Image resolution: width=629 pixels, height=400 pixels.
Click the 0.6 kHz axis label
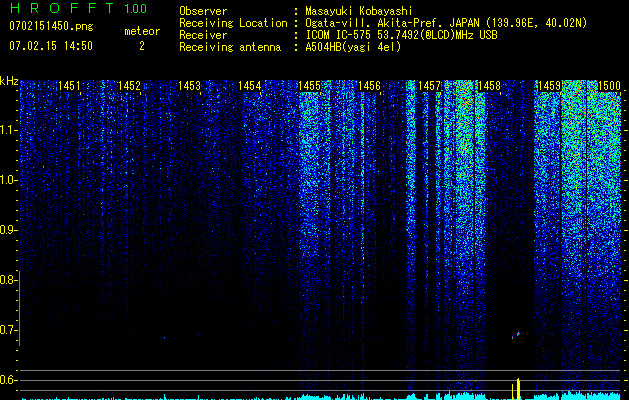(8, 380)
